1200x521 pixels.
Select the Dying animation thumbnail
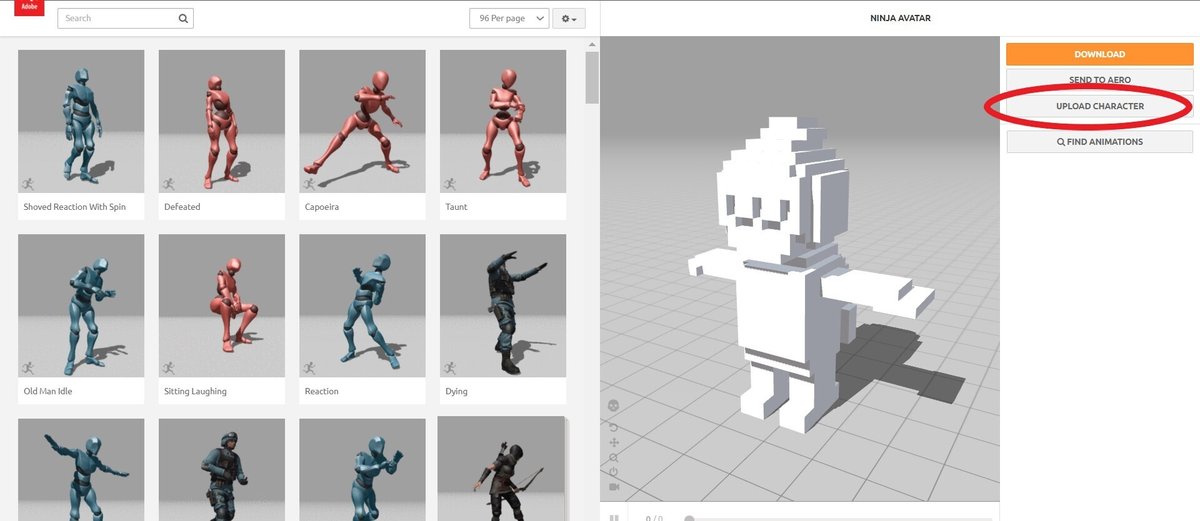tap(503, 306)
